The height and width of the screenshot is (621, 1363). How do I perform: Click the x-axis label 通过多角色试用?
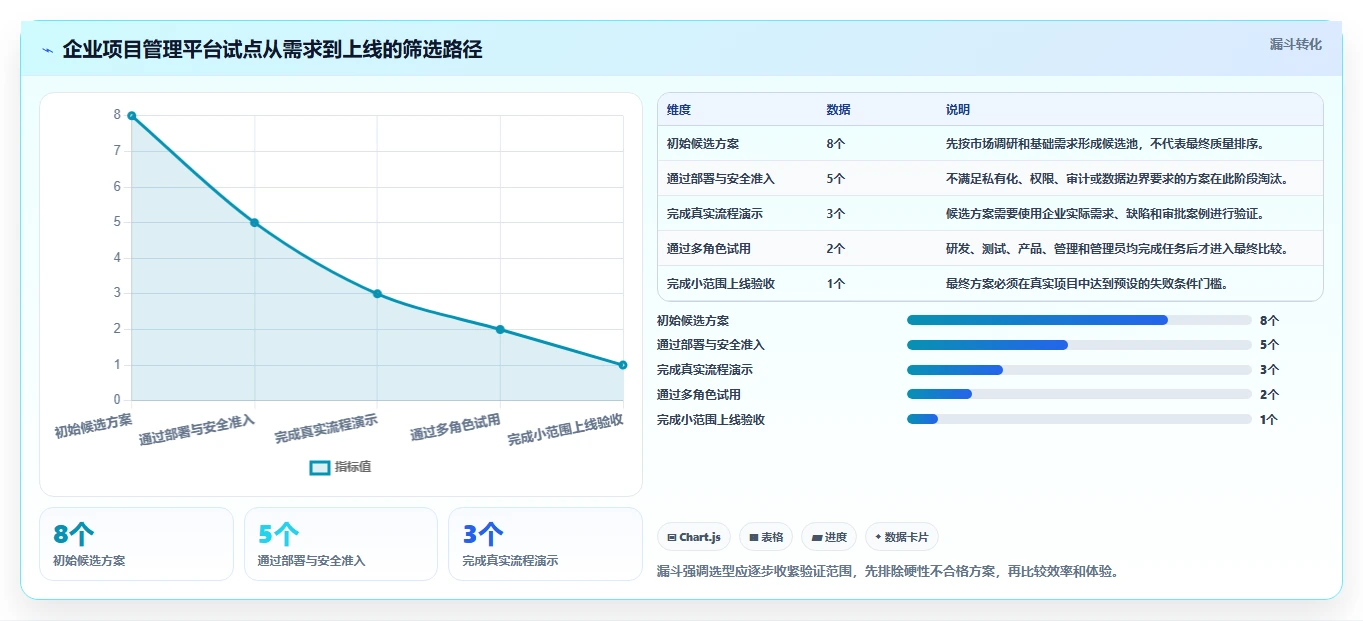pos(455,428)
